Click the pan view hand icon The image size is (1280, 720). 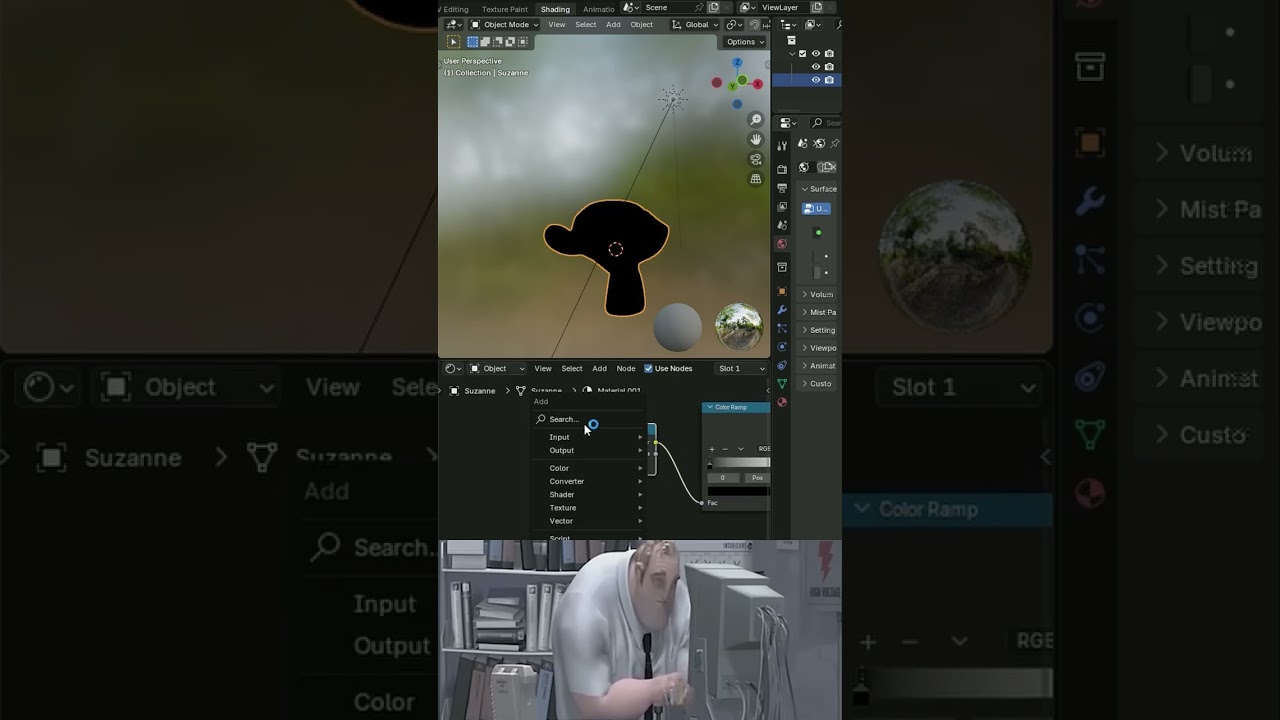pyautogui.click(x=756, y=139)
